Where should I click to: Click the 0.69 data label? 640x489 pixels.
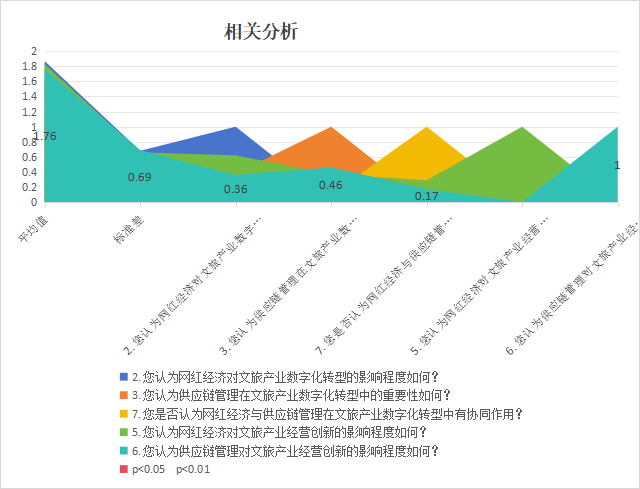pyautogui.click(x=140, y=177)
